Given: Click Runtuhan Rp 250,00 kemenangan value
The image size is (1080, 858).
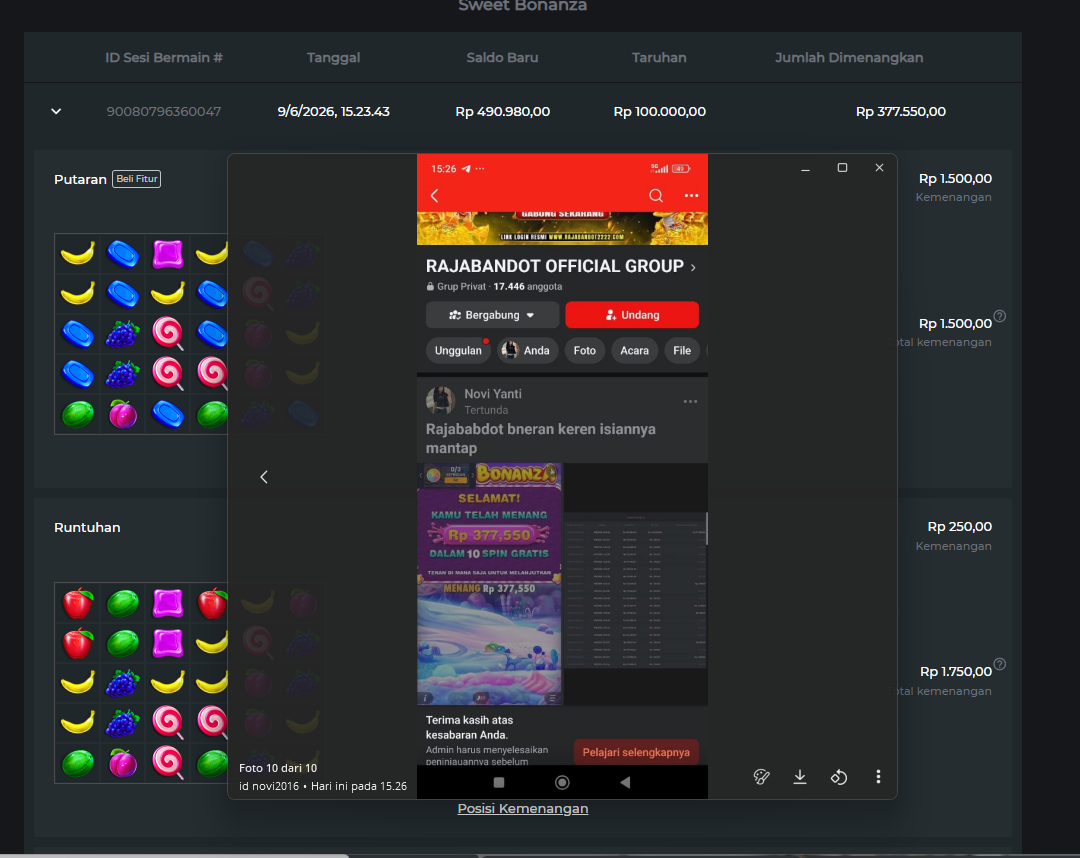Looking at the screenshot, I should (959, 527).
